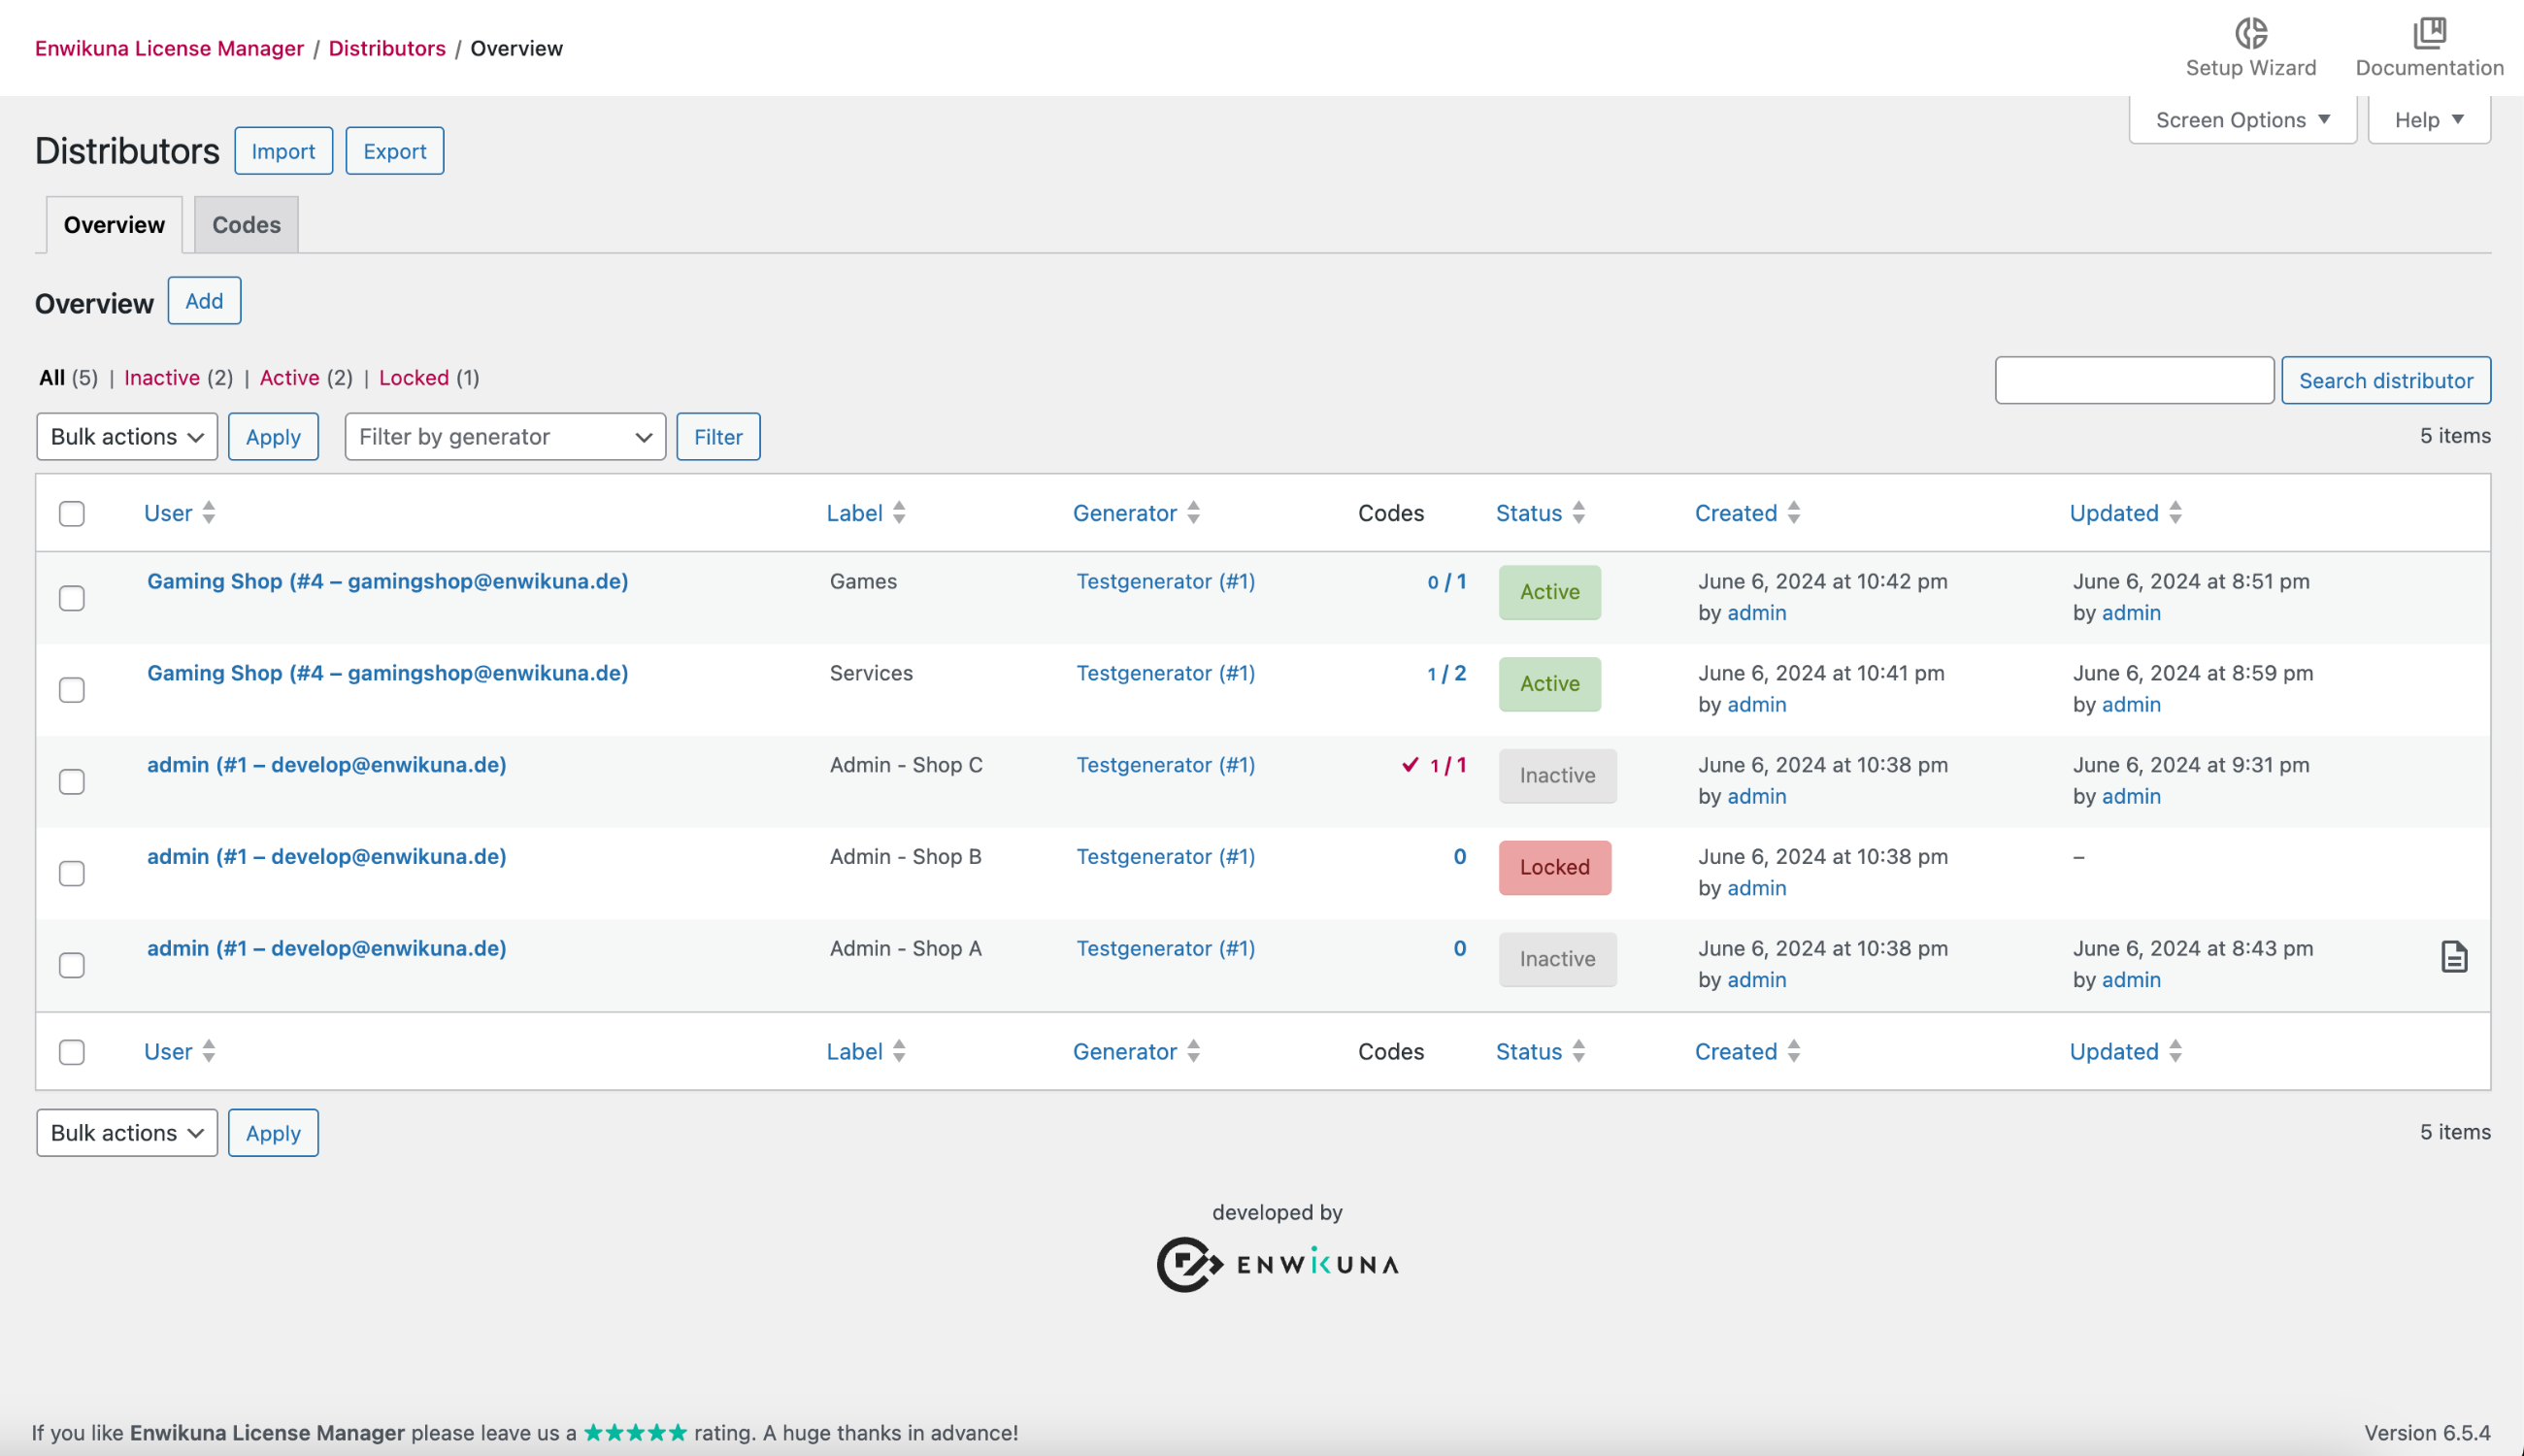2524x1456 pixels.
Task: Check the Admin - Shop B row checkbox
Action: (x=72, y=874)
